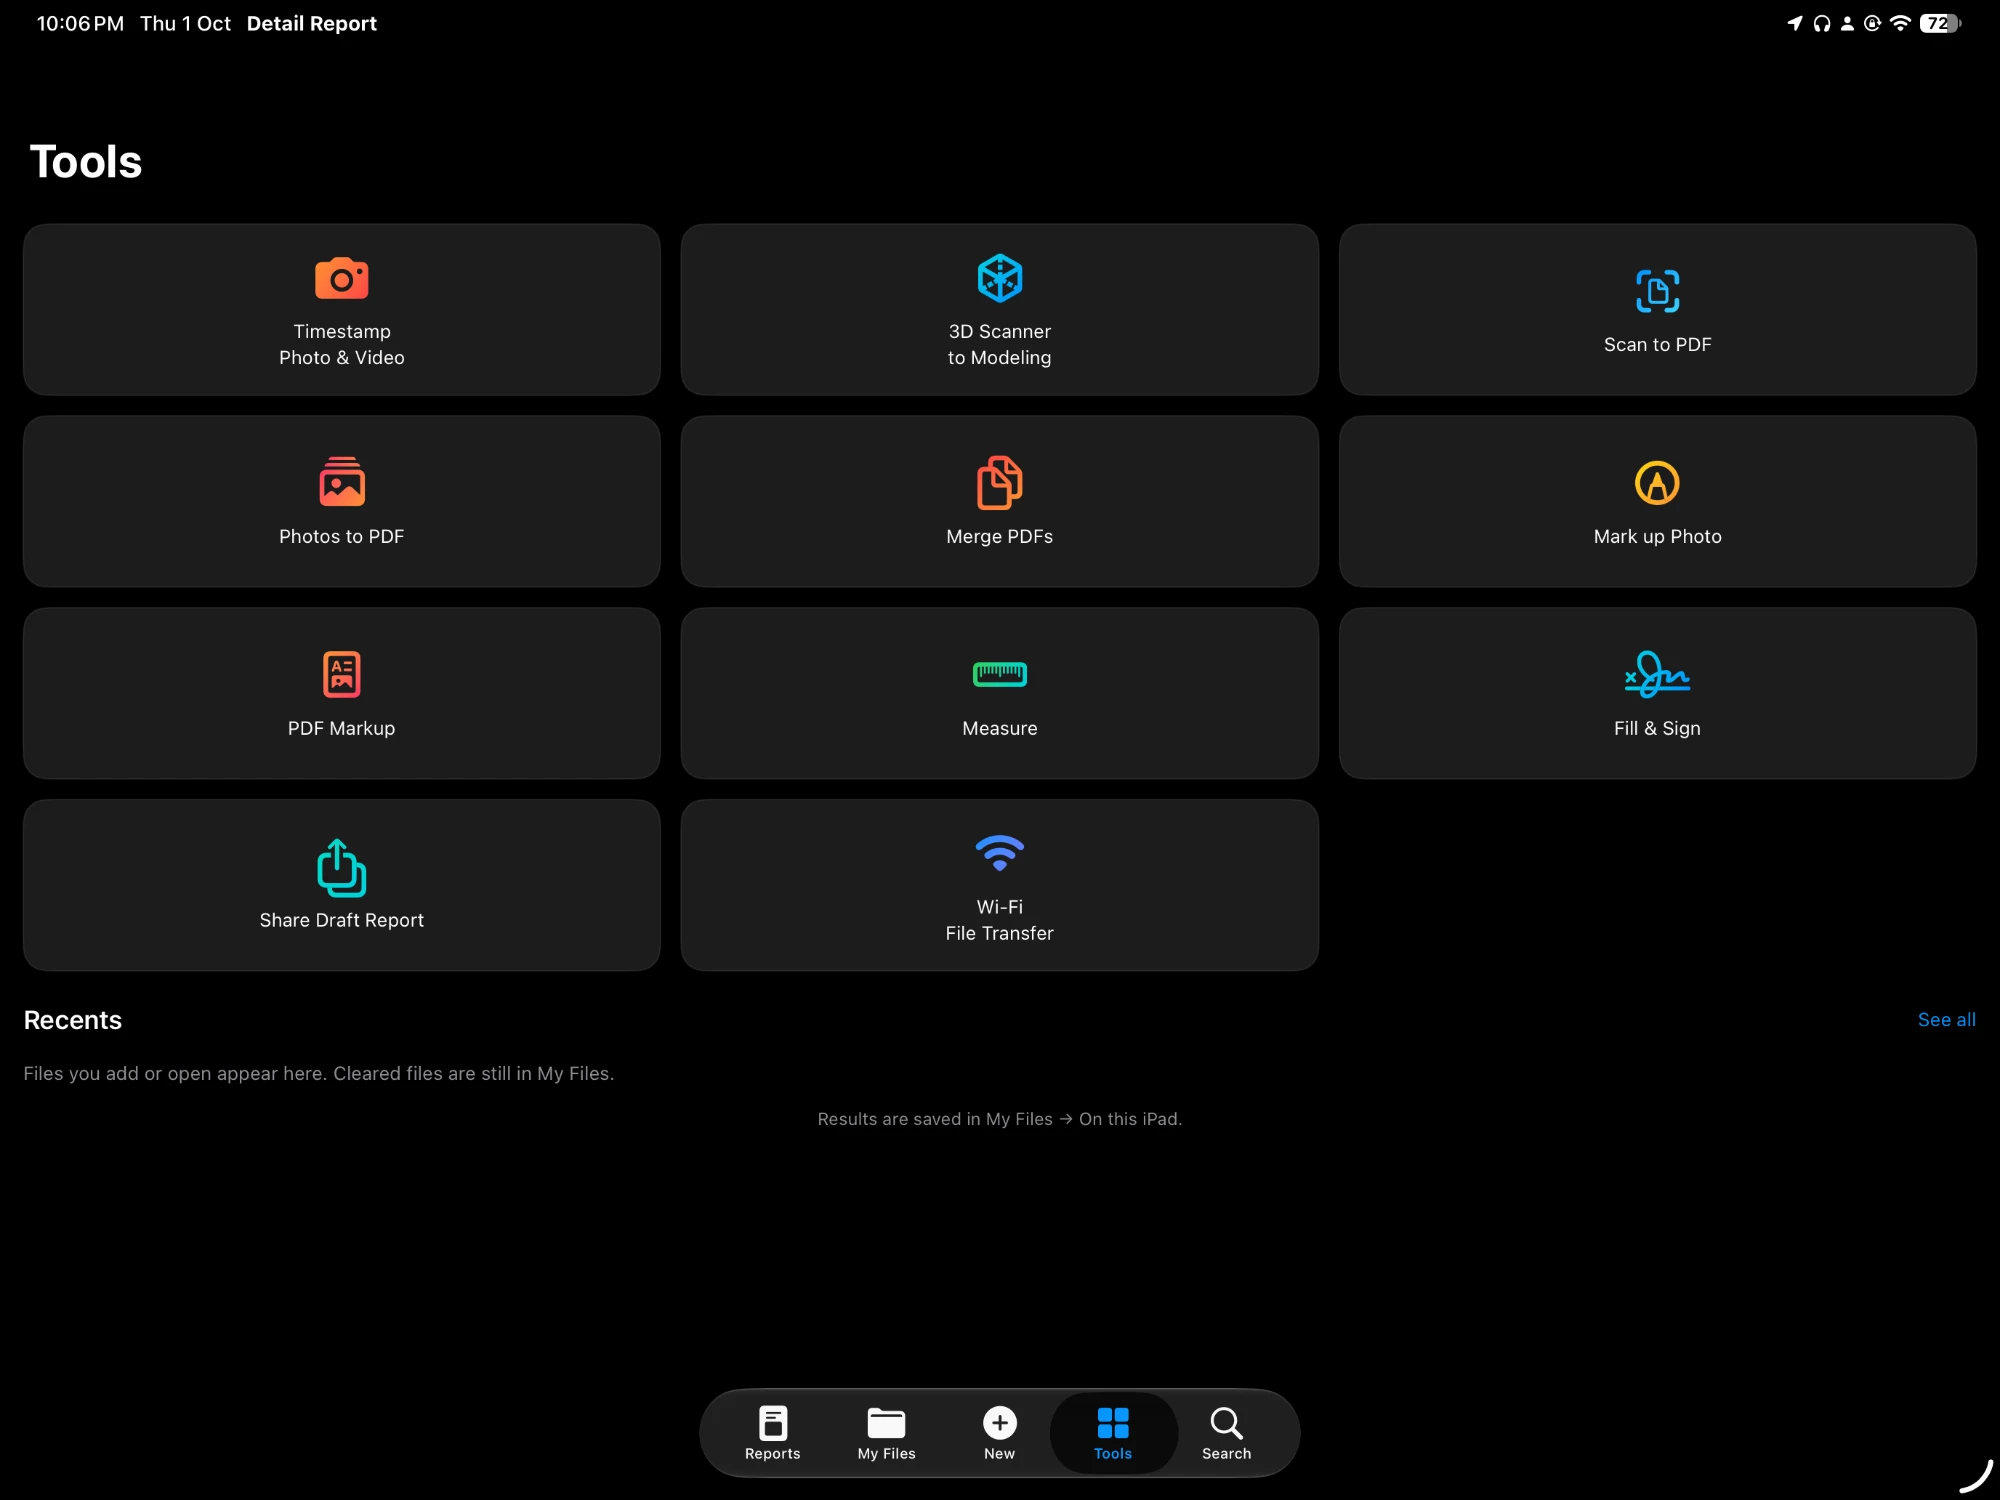Open the My Files tab
Image resolution: width=2000 pixels, height=1500 pixels.
886,1433
